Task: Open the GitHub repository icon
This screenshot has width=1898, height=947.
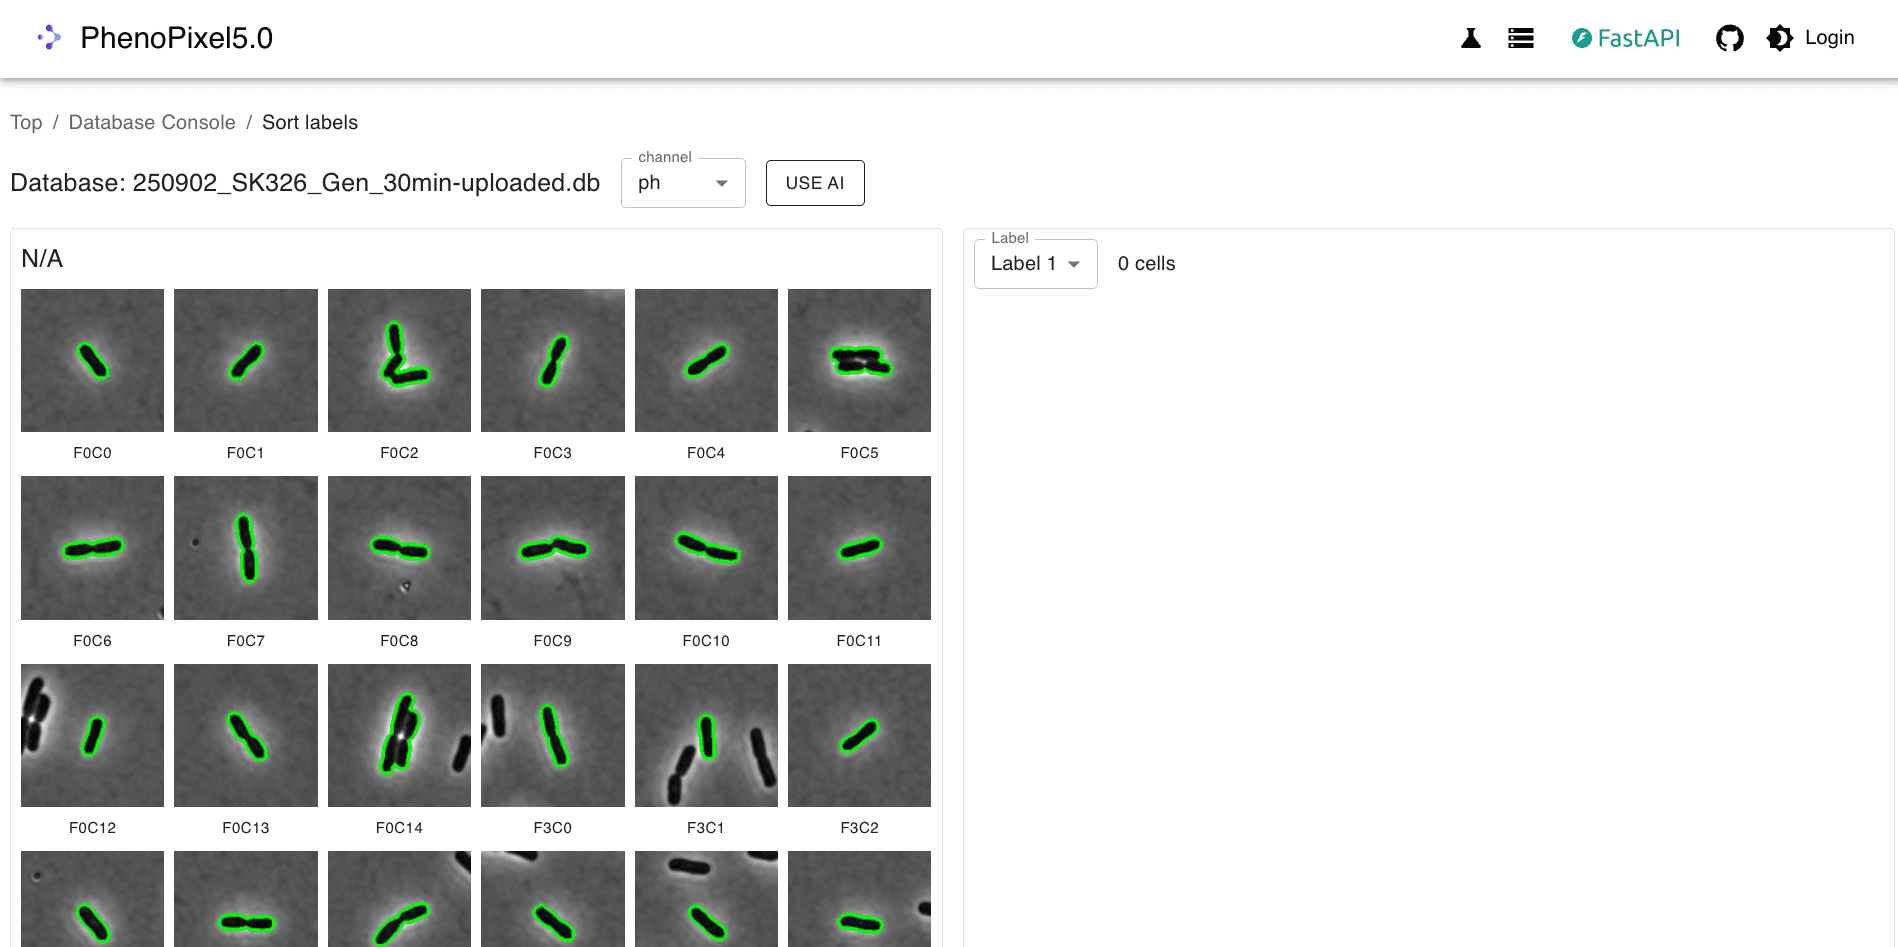Action: (x=1729, y=38)
